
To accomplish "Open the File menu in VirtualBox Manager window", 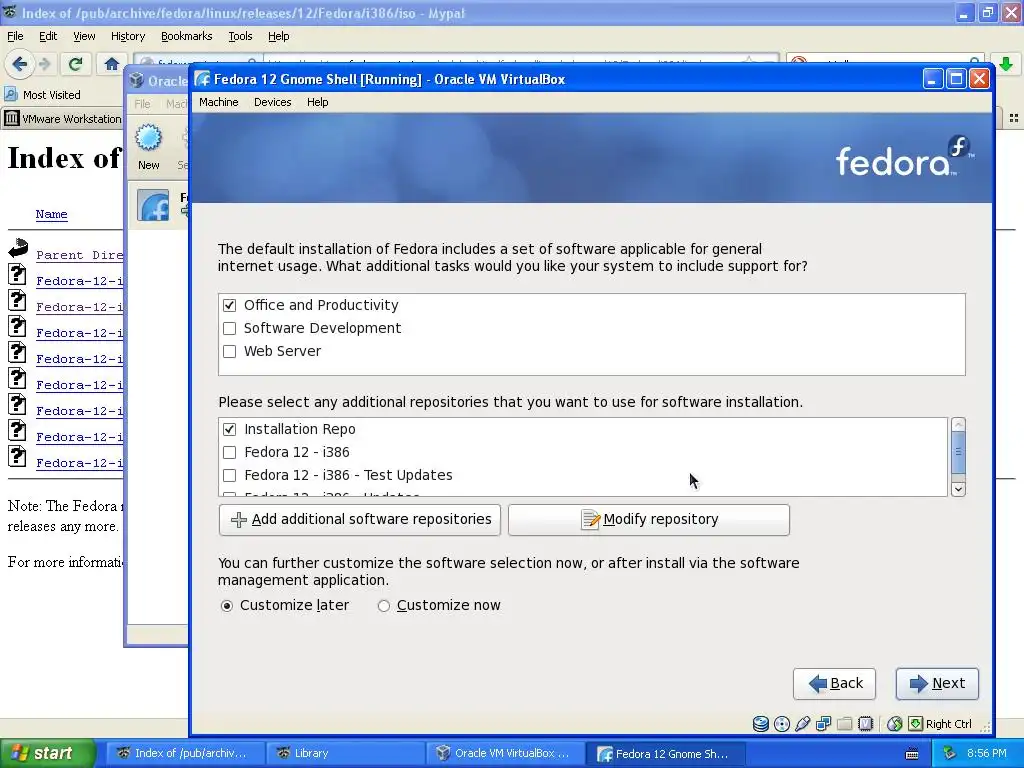I will pos(142,103).
